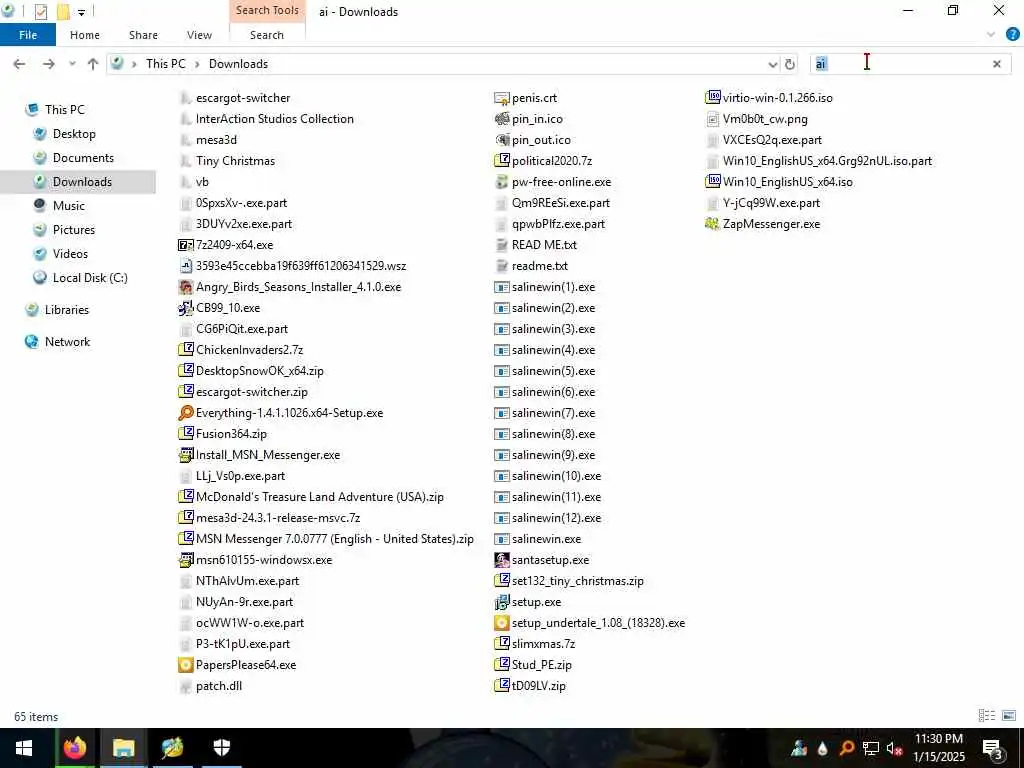Click the Vm0b0t_cw.png image icon
1024x768 pixels.
click(712, 119)
